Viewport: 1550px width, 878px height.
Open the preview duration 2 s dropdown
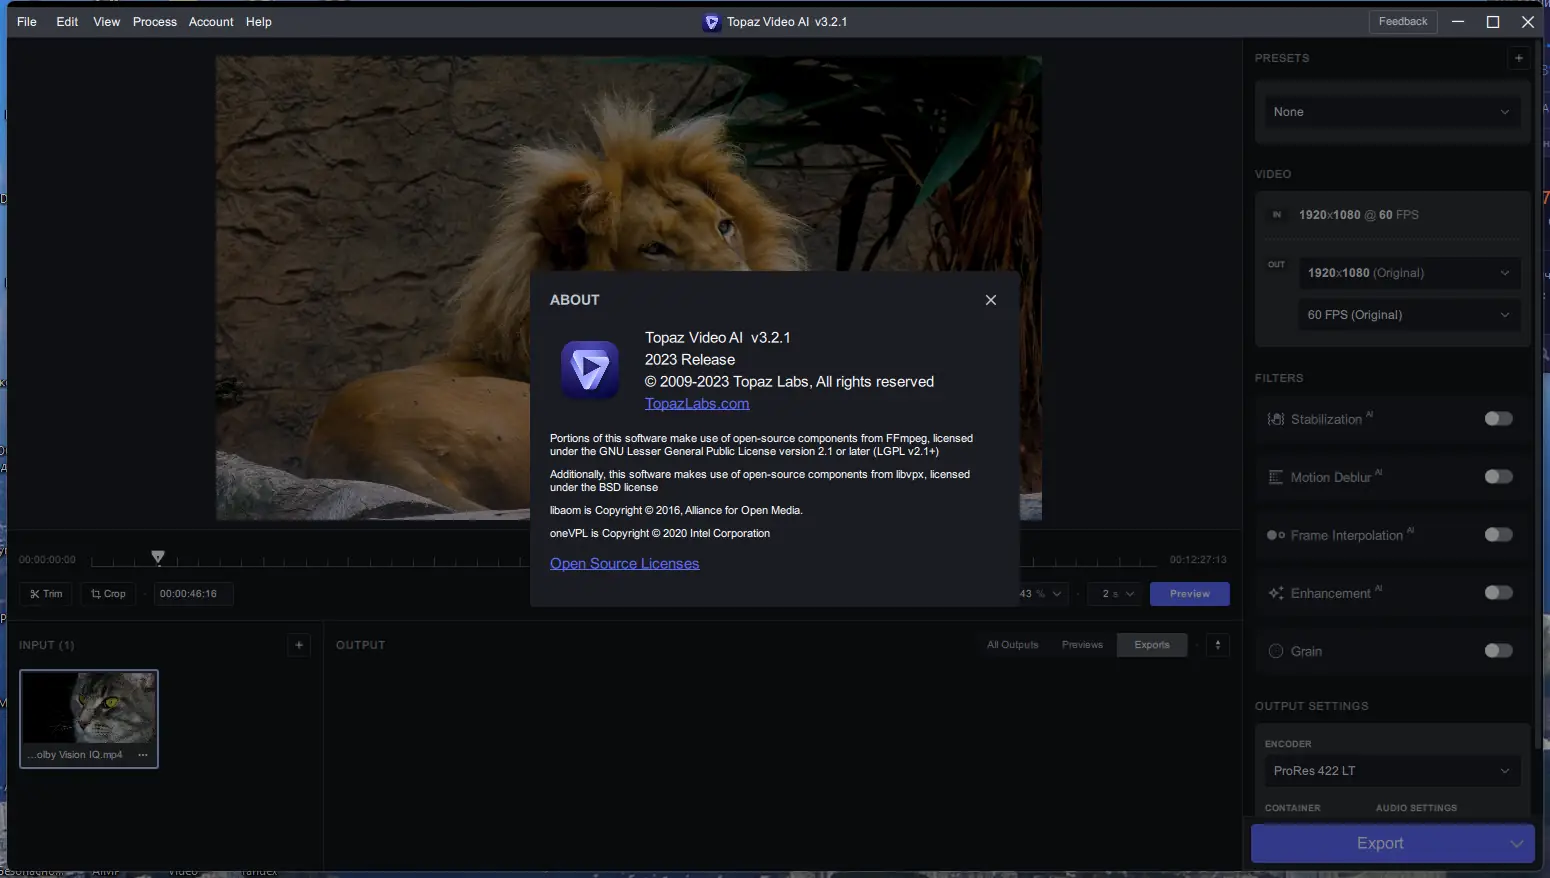pos(1117,594)
